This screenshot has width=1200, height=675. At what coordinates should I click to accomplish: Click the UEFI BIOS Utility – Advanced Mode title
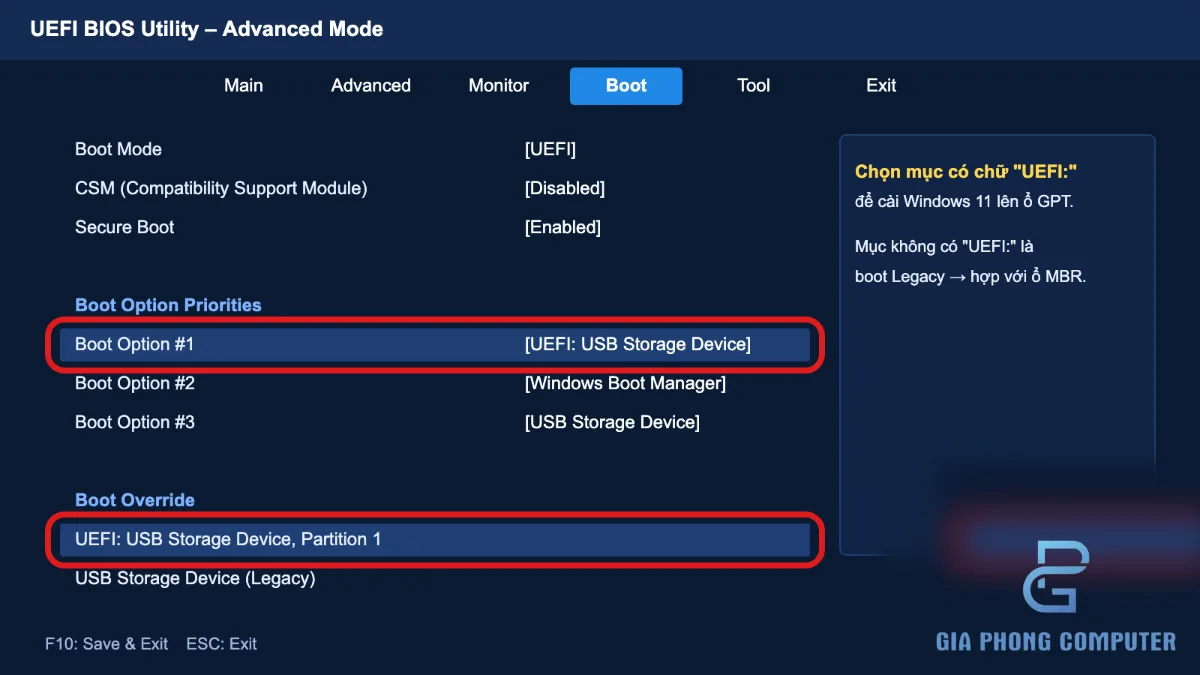pos(207,29)
